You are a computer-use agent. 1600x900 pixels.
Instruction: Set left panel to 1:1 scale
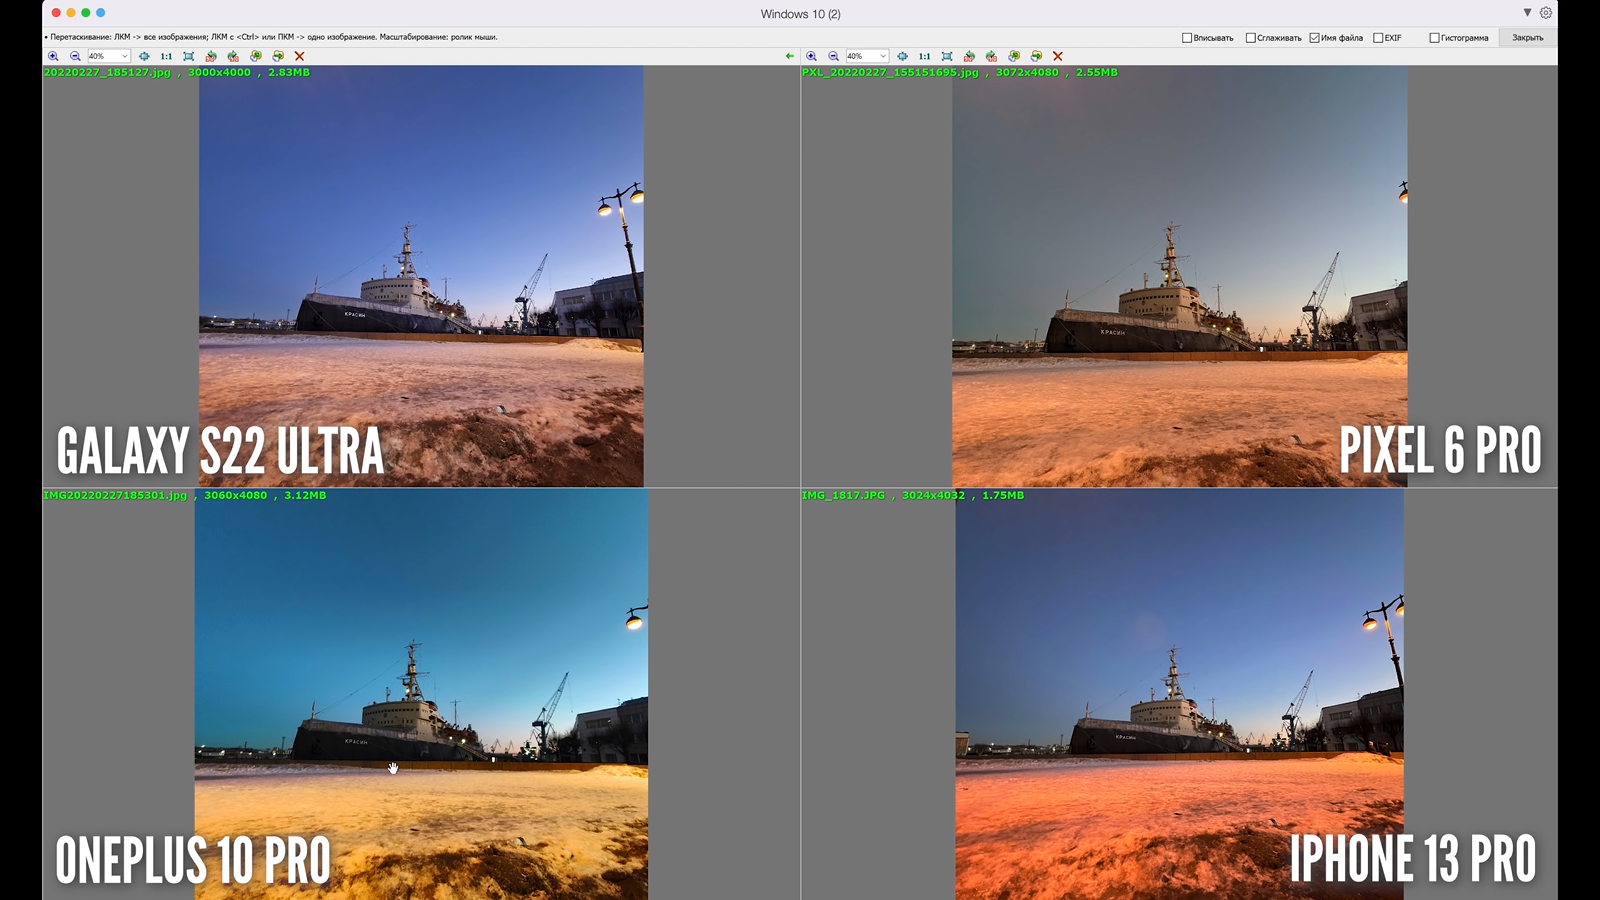coord(166,56)
